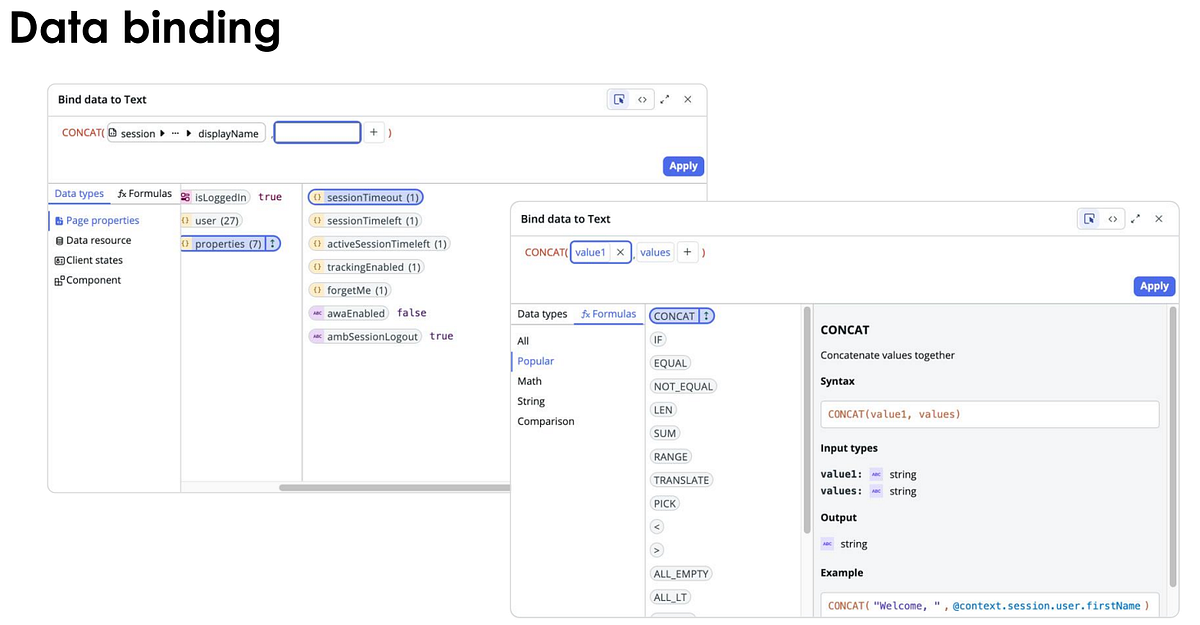Expand the dialog containing the value1 chip
This screenshot has width=1200, height=625.
1136,219
